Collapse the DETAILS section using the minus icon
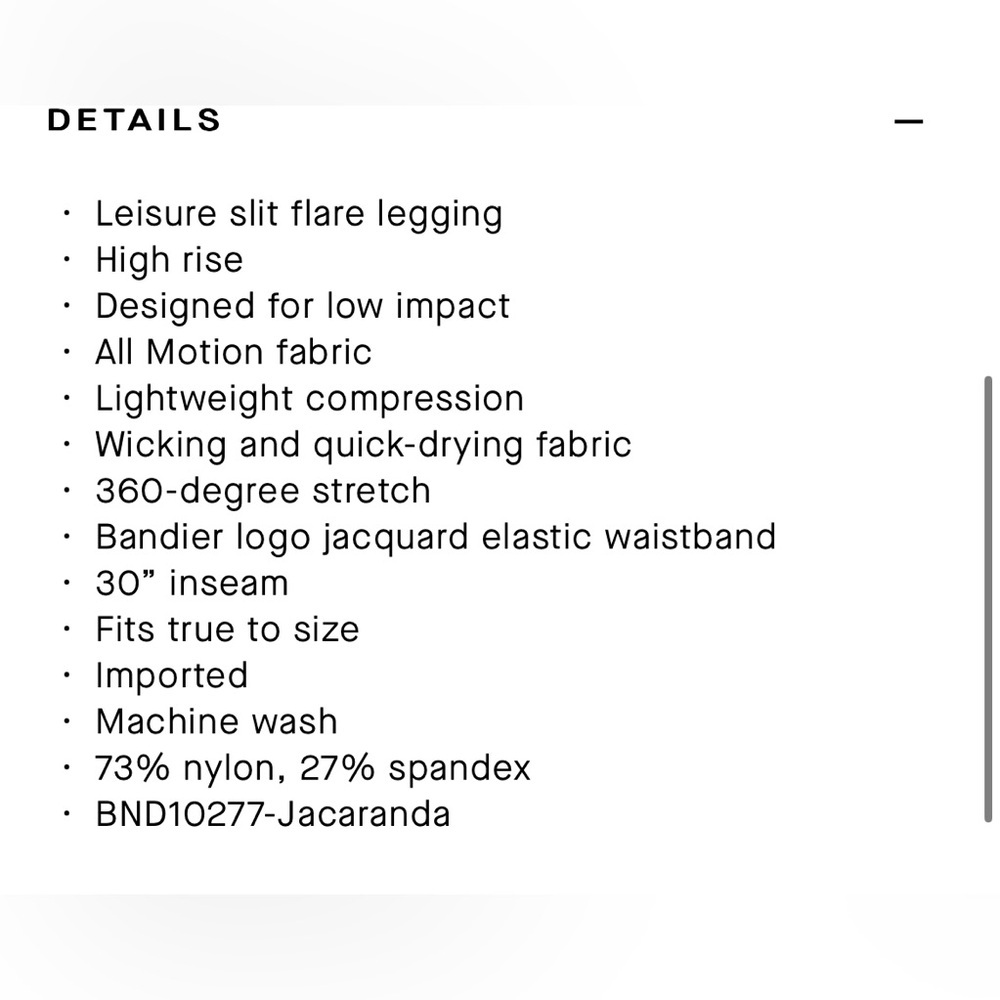 909,120
